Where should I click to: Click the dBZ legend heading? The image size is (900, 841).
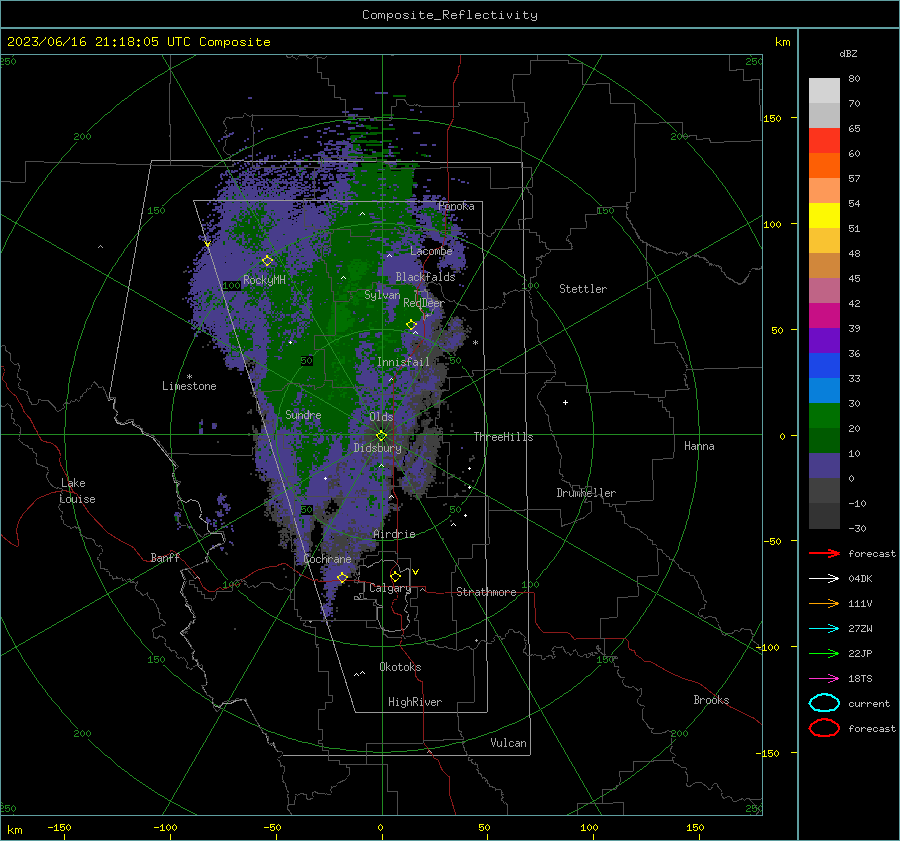[848, 54]
